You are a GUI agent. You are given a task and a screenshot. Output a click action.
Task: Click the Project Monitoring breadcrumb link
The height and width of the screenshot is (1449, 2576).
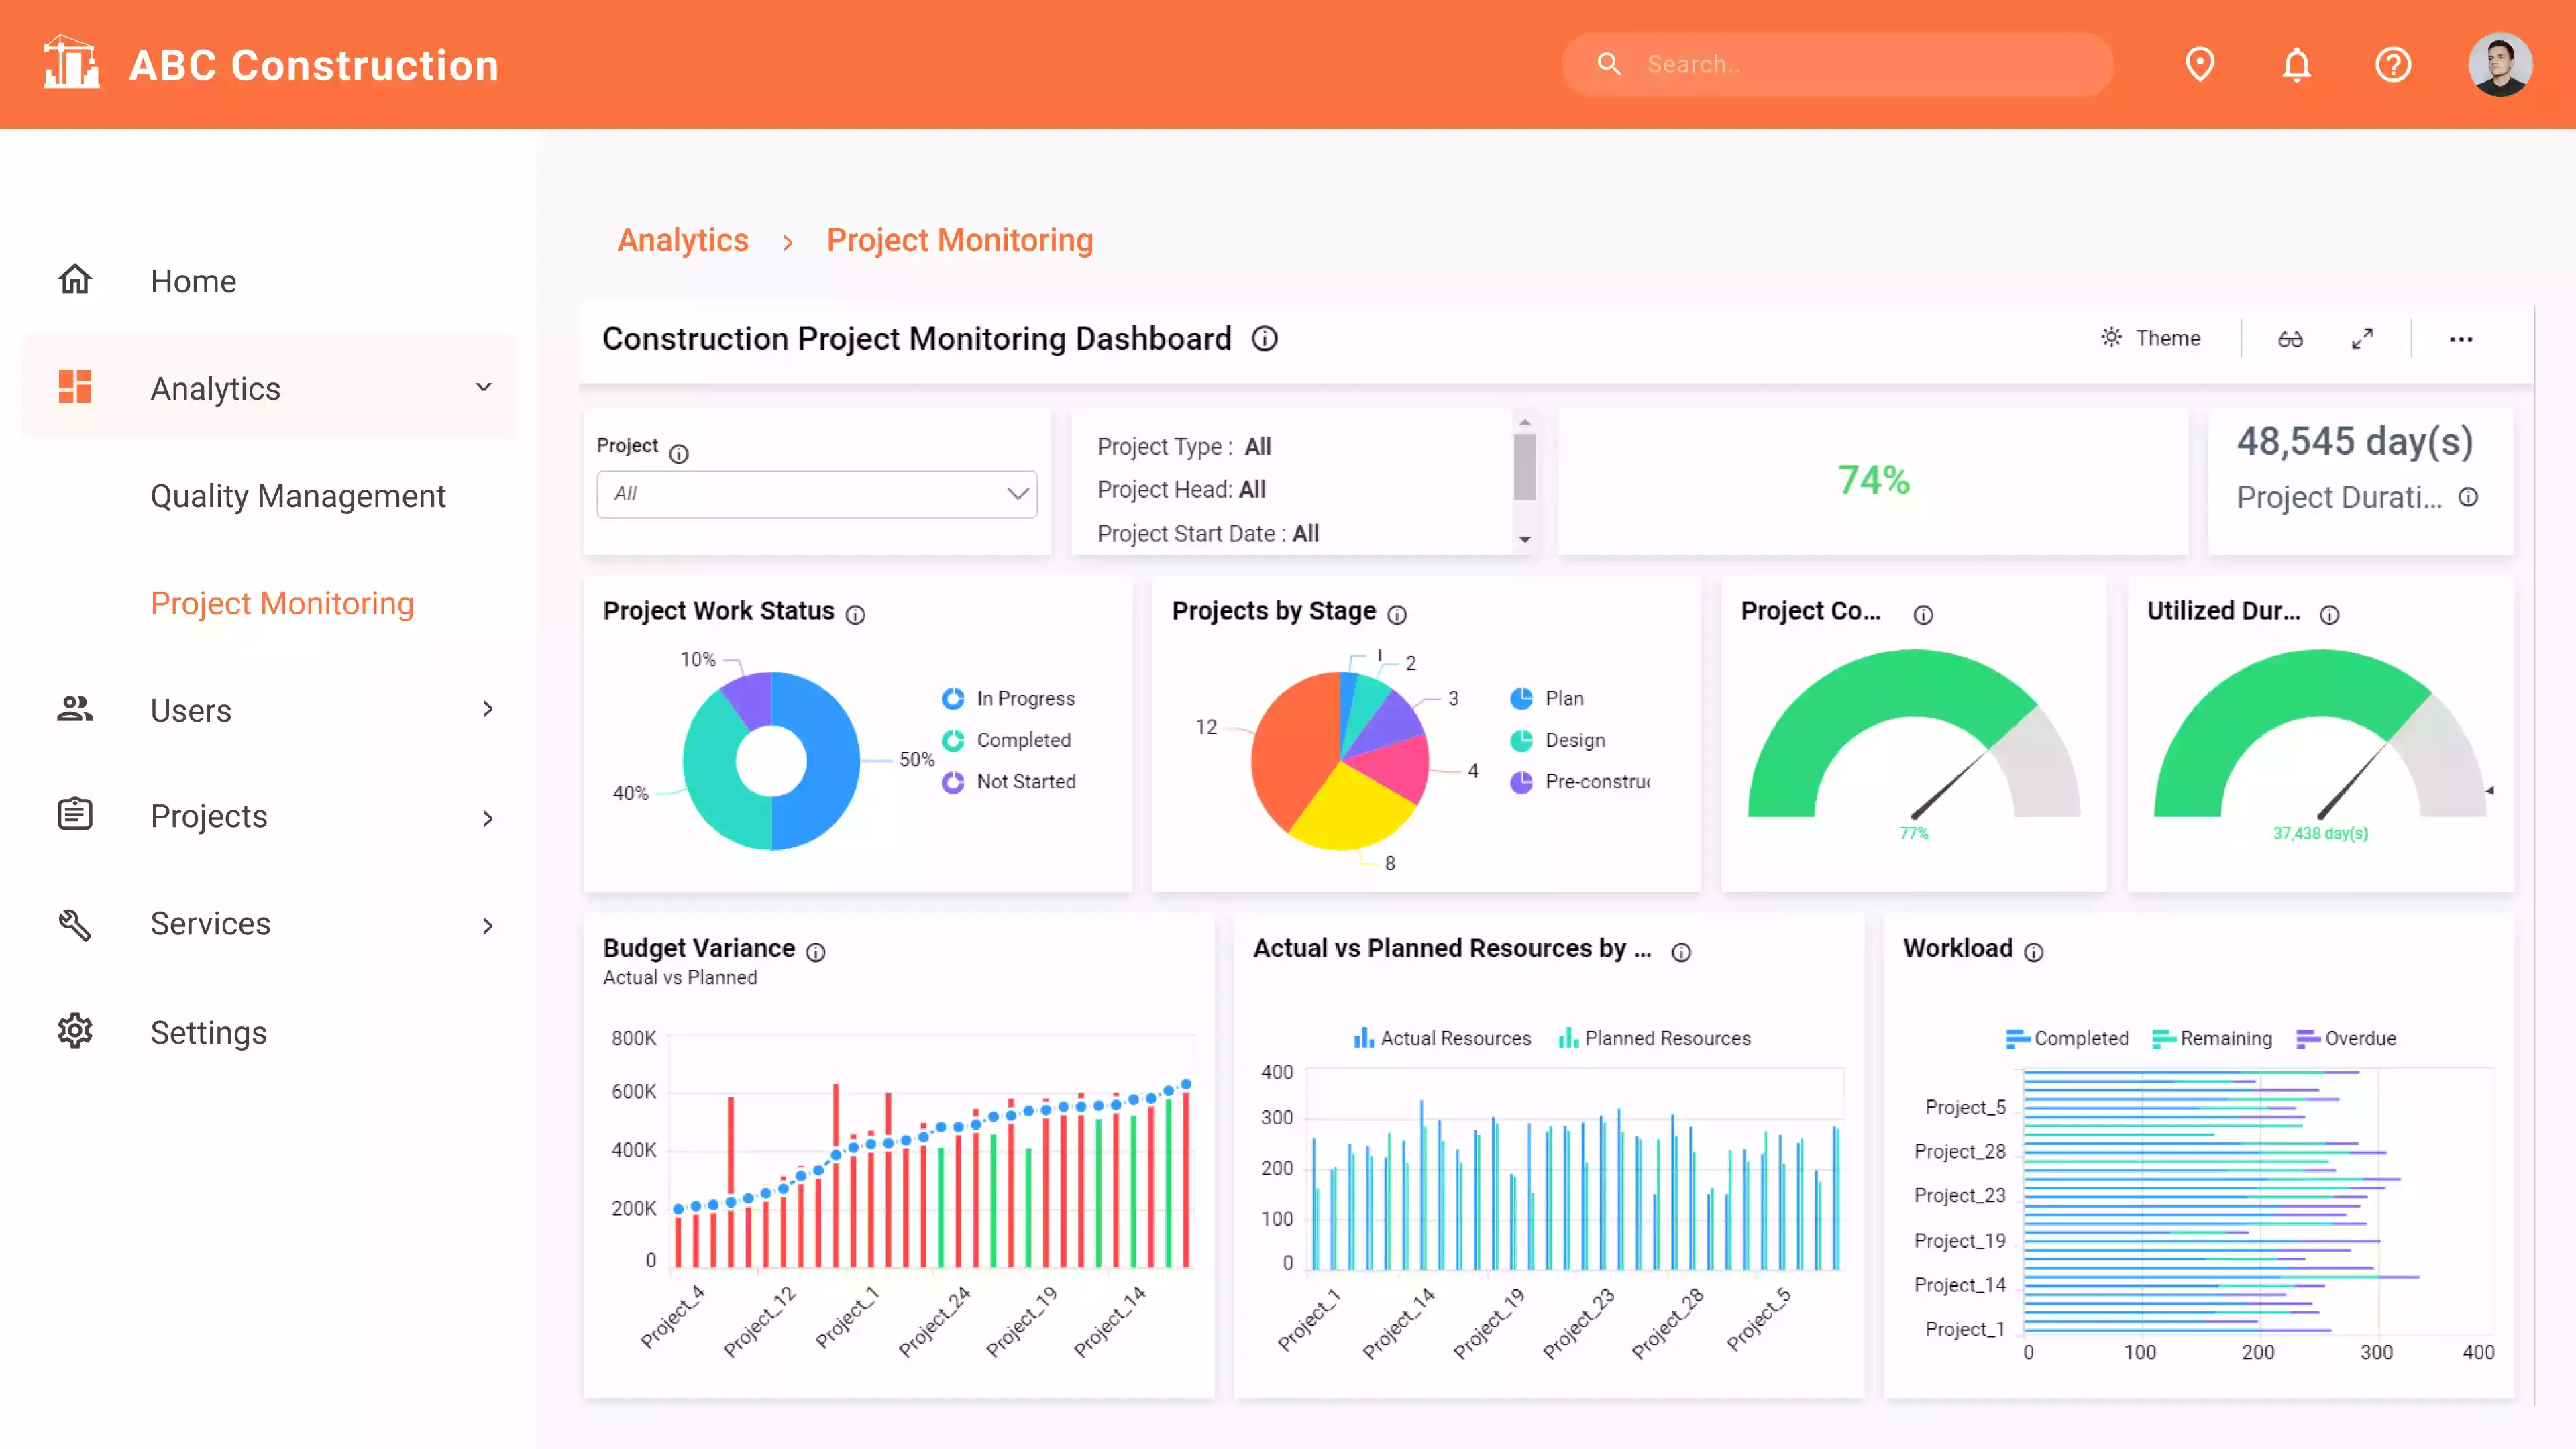(x=960, y=240)
